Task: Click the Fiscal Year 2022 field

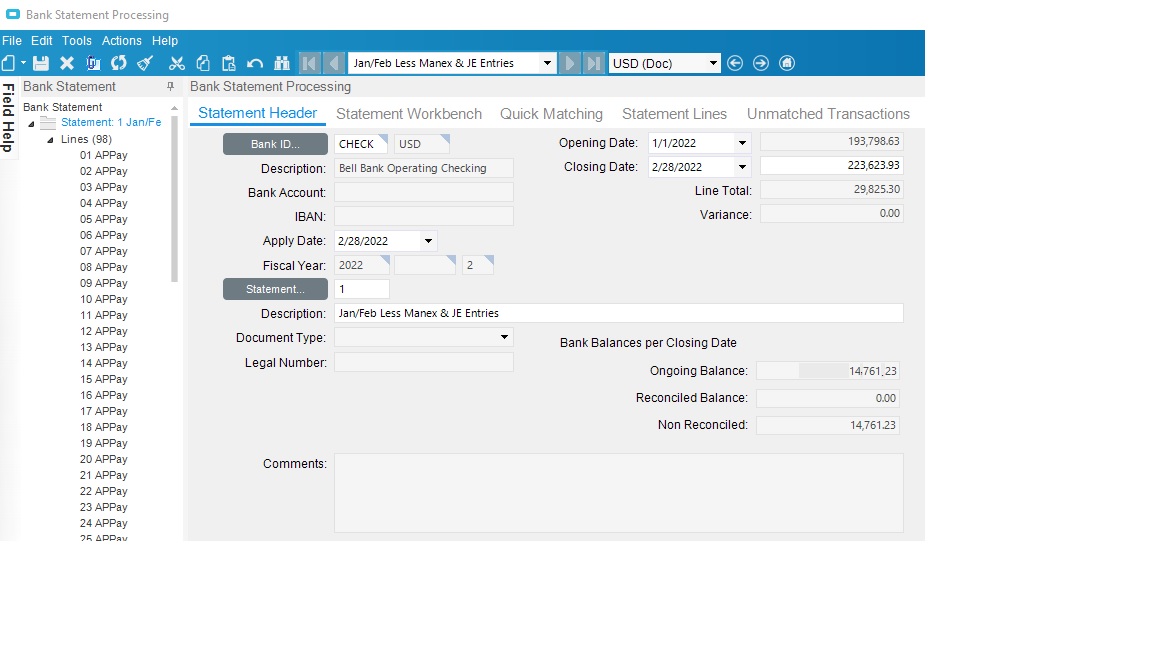Action: click(x=361, y=265)
